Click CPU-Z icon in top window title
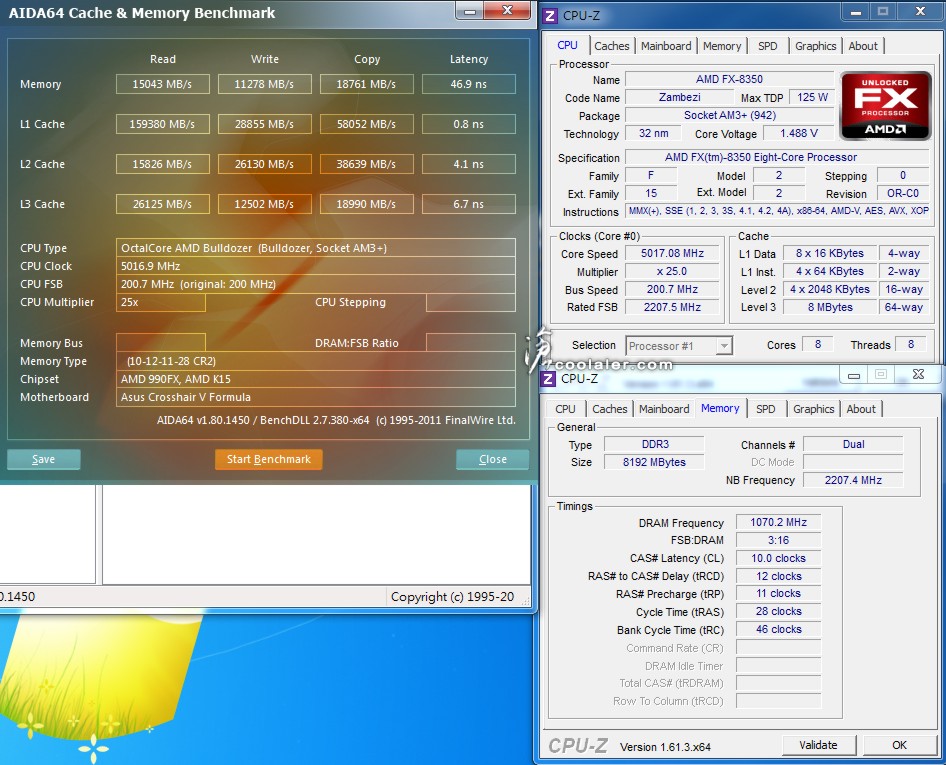The height and width of the screenshot is (765, 946). tap(550, 15)
